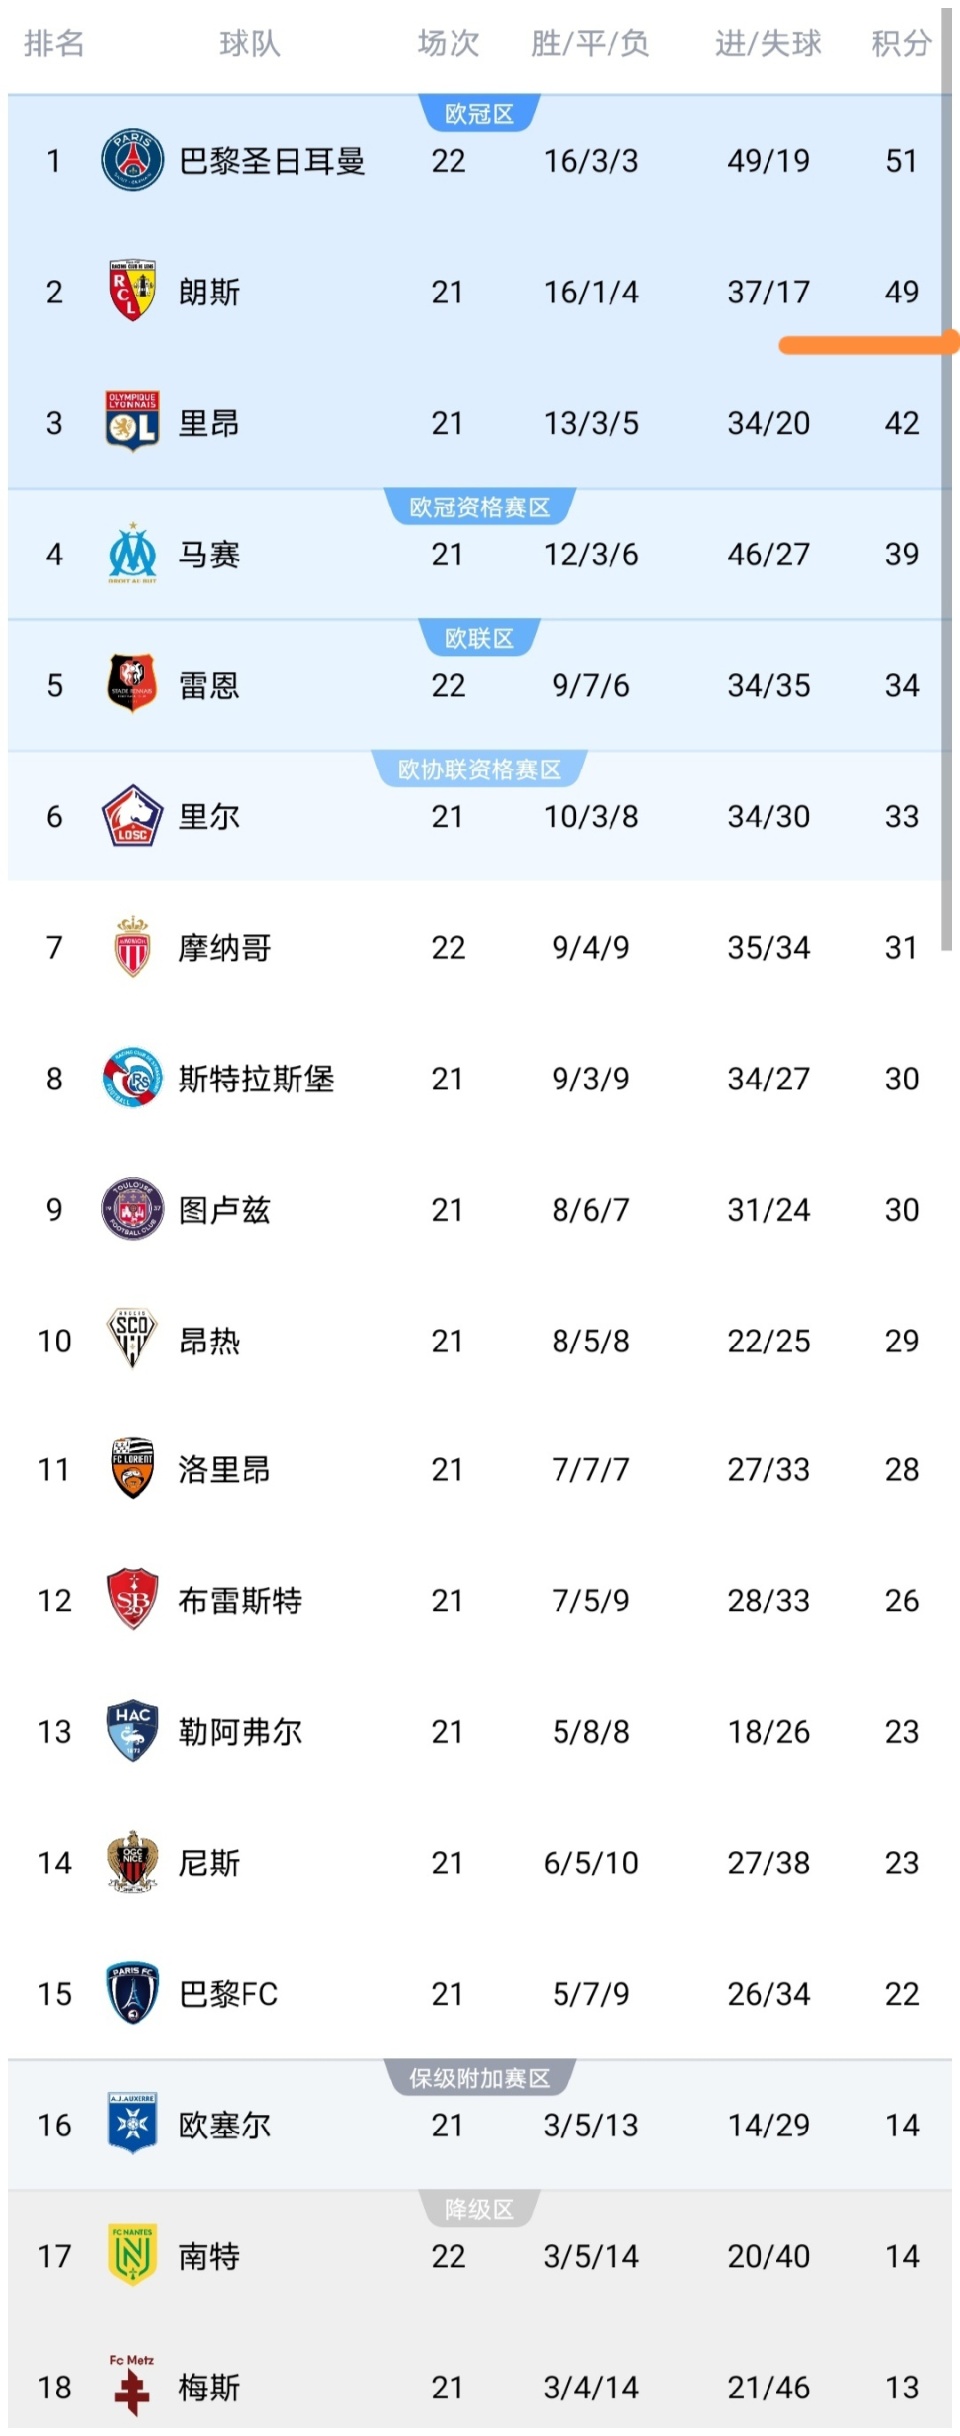Viewport: 960px width, 2436px height.
Task: Click the 积分 column header
Action: (x=901, y=43)
